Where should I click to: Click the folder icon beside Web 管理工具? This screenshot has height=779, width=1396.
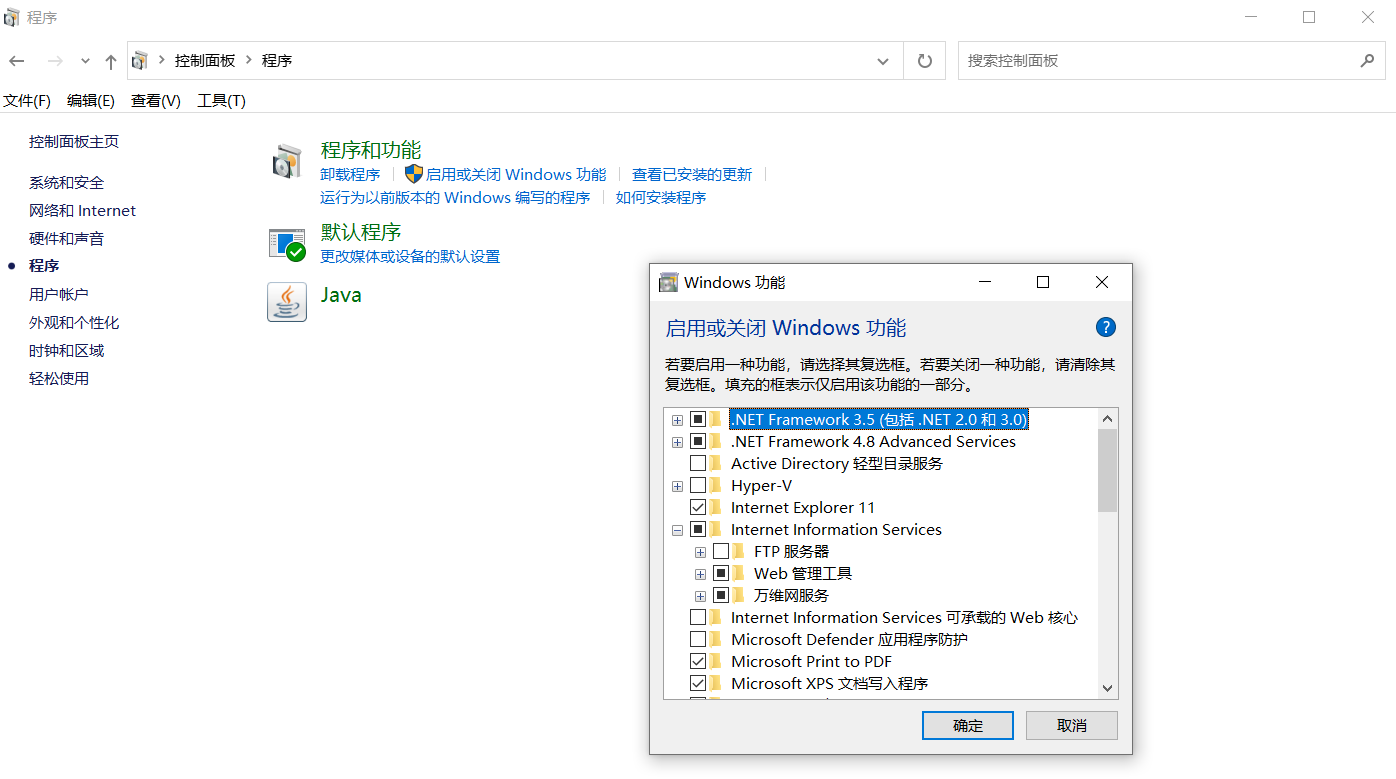(740, 574)
